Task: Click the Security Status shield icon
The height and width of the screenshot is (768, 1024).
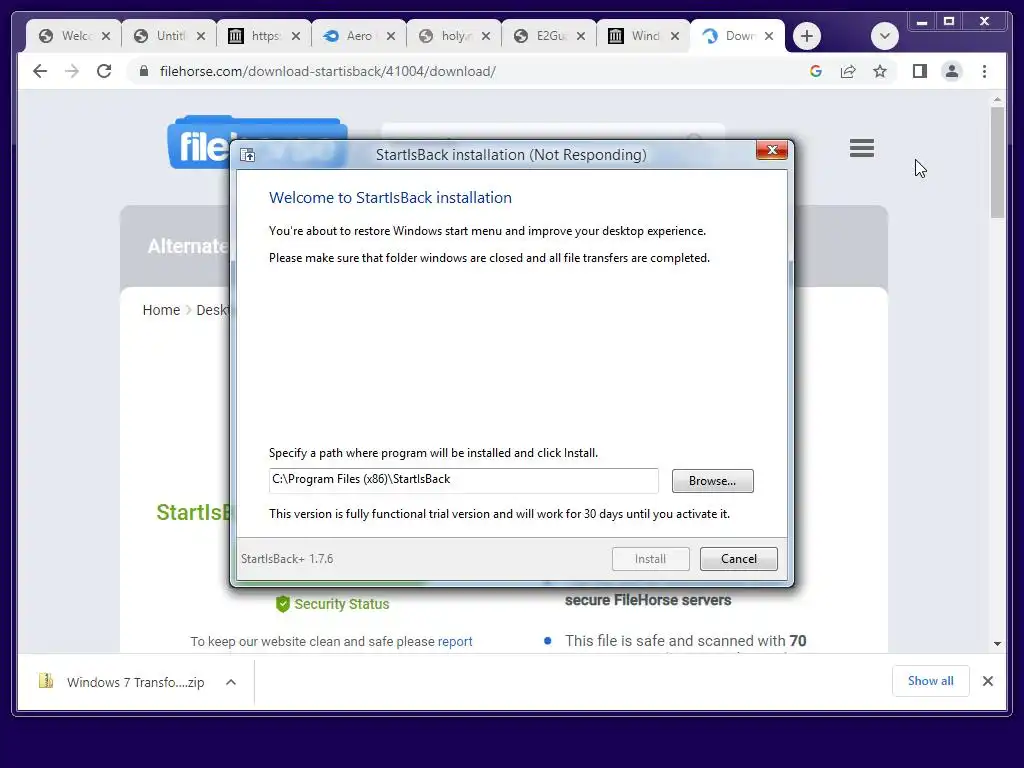Action: pyautogui.click(x=283, y=603)
